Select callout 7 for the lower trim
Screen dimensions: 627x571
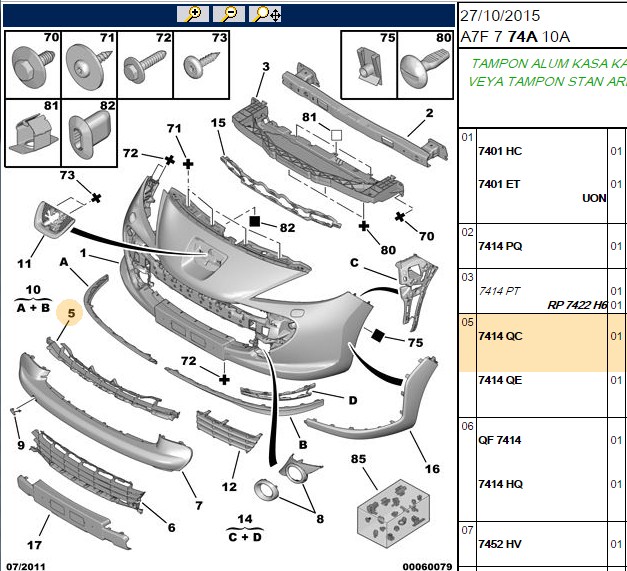tap(199, 505)
